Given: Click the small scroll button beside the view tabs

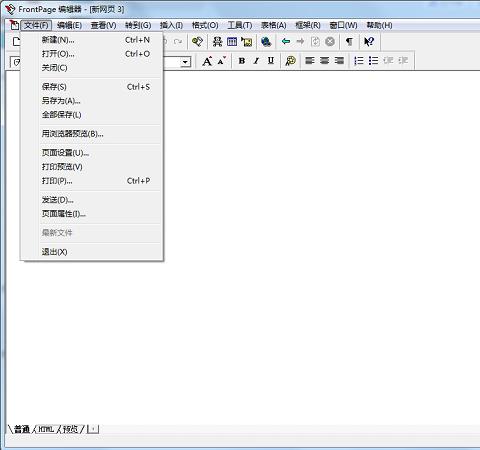Looking at the screenshot, I should coord(93,429).
